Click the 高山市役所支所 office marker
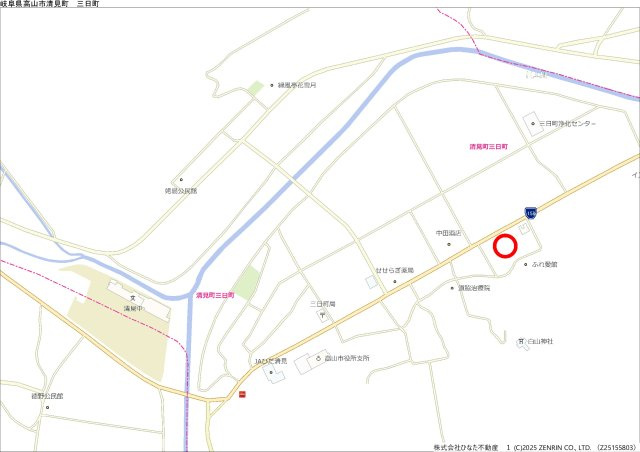The image size is (640, 452). click(x=319, y=358)
